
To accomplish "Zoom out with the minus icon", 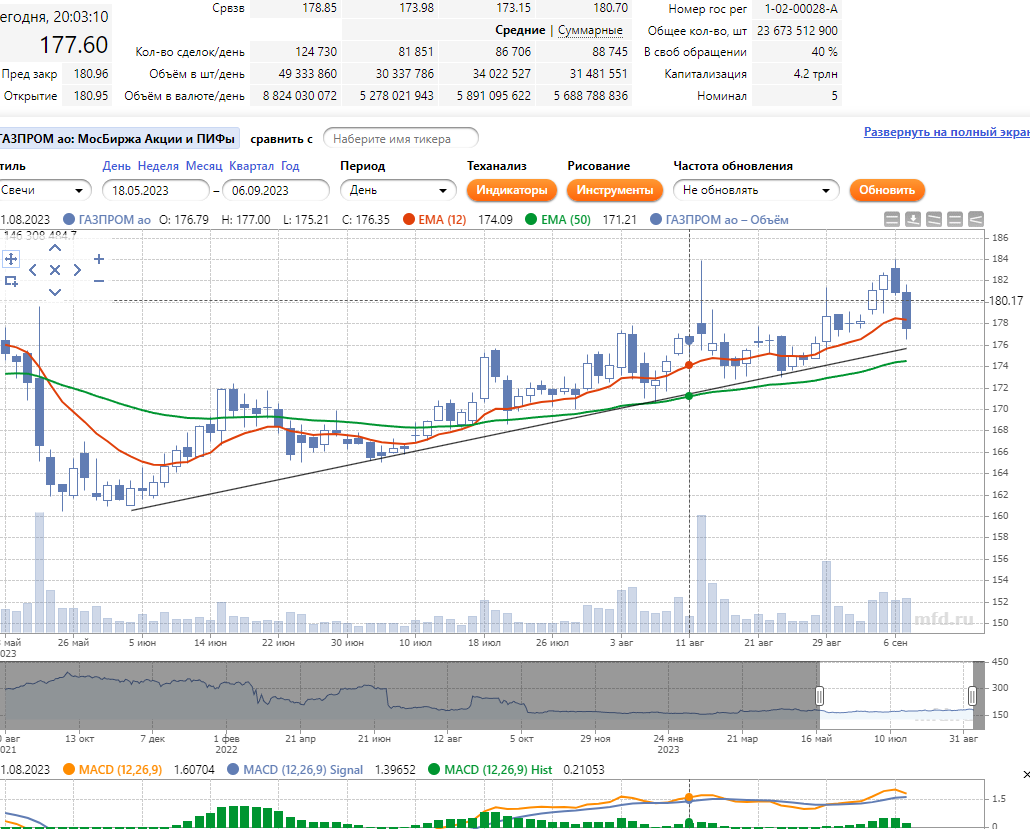I will pyautogui.click(x=99, y=281).
